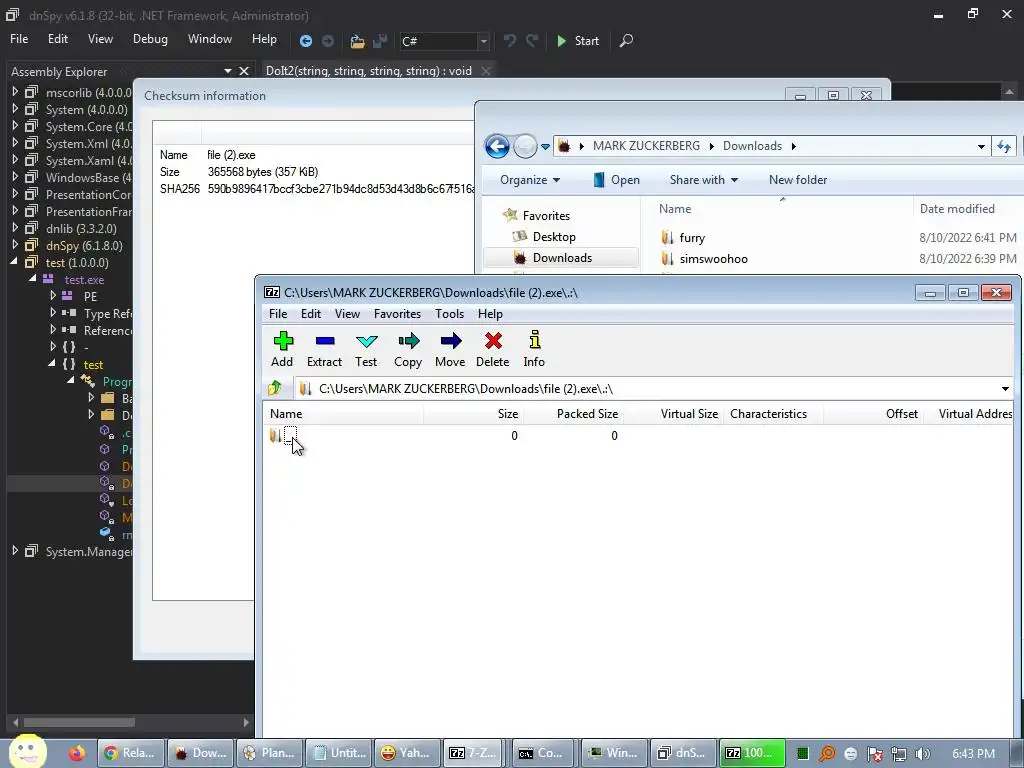Navigate forward in dnSpy toolbar
This screenshot has height=768, width=1024.
pyautogui.click(x=328, y=41)
